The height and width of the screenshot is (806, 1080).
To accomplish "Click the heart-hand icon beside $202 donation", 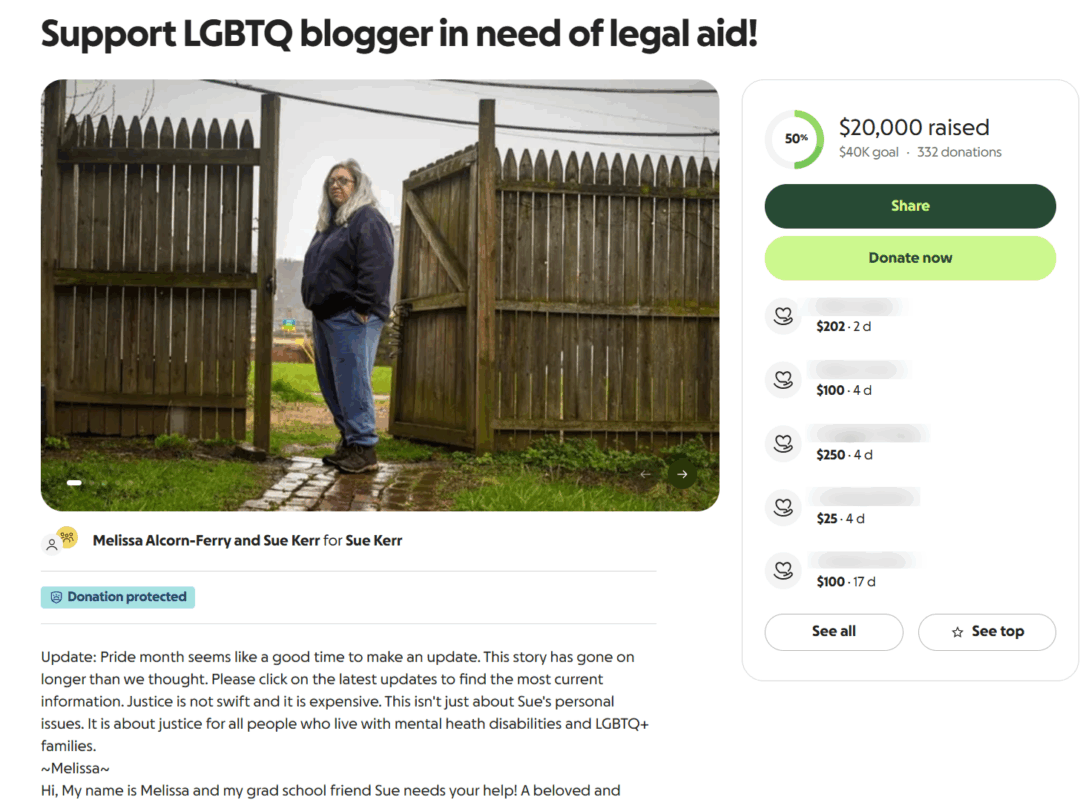I will click(x=783, y=316).
